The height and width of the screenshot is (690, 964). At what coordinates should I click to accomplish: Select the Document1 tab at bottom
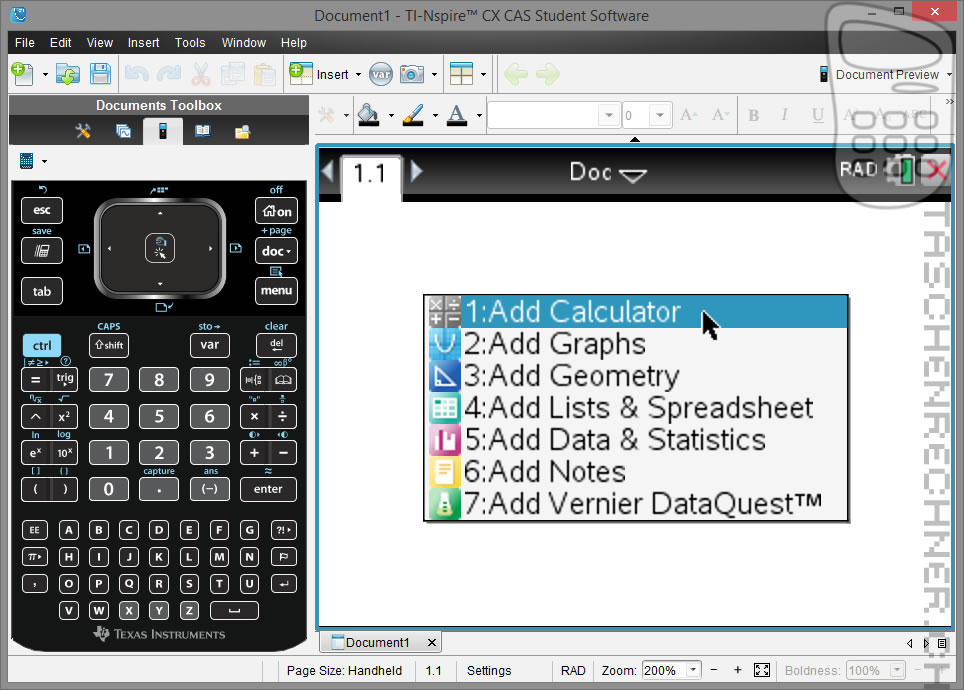tap(377, 642)
